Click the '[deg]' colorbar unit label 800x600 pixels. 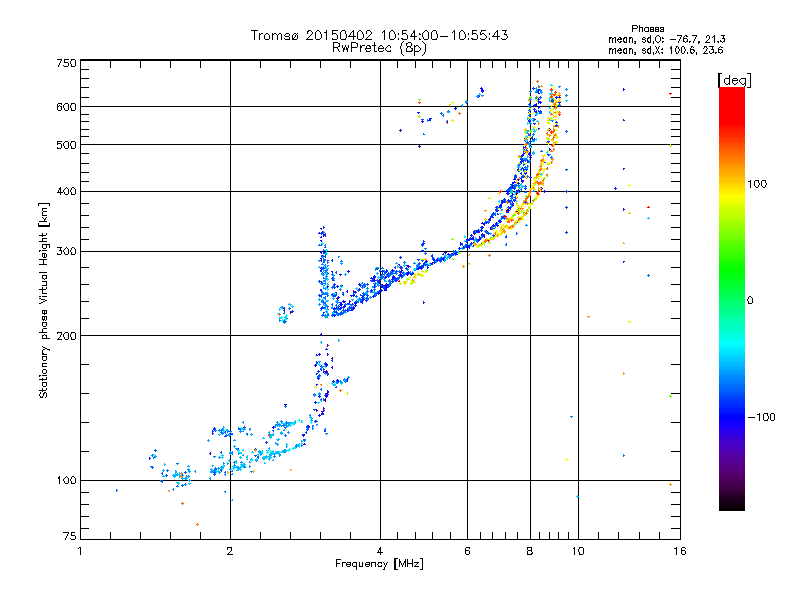tap(734, 80)
